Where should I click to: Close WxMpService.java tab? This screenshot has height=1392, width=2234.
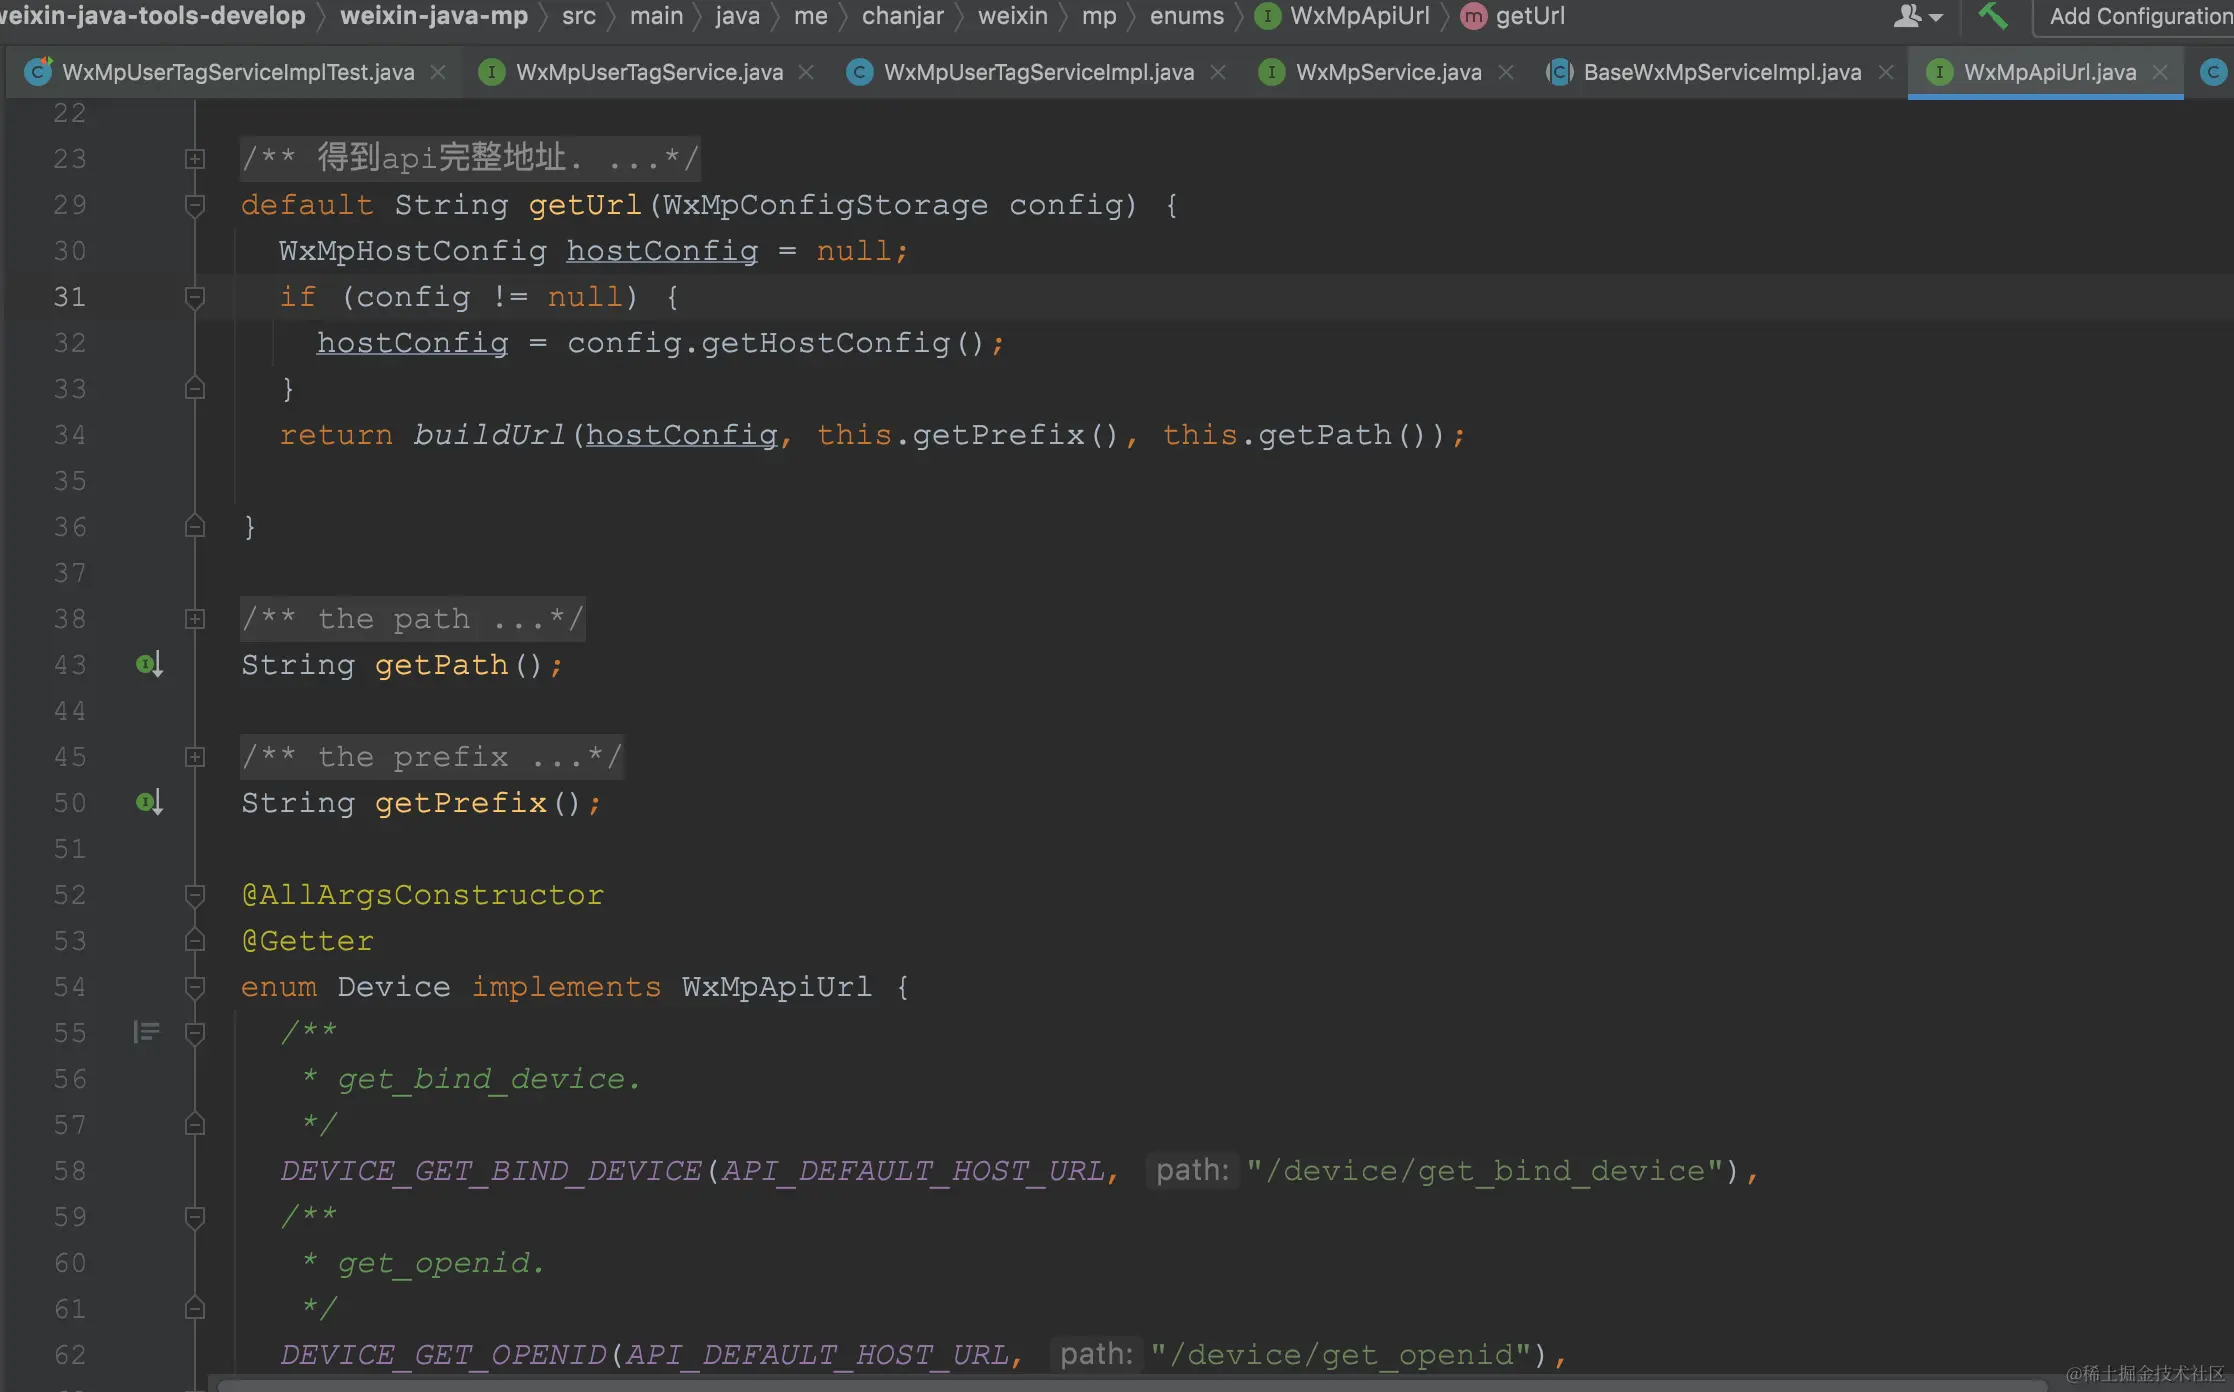pyautogui.click(x=1506, y=72)
